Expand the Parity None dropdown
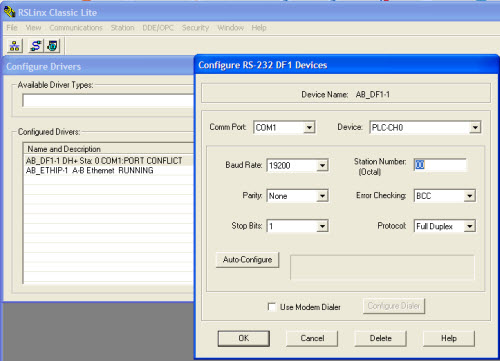The height and width of the screenshot is (361, 500). click(322, 196)
